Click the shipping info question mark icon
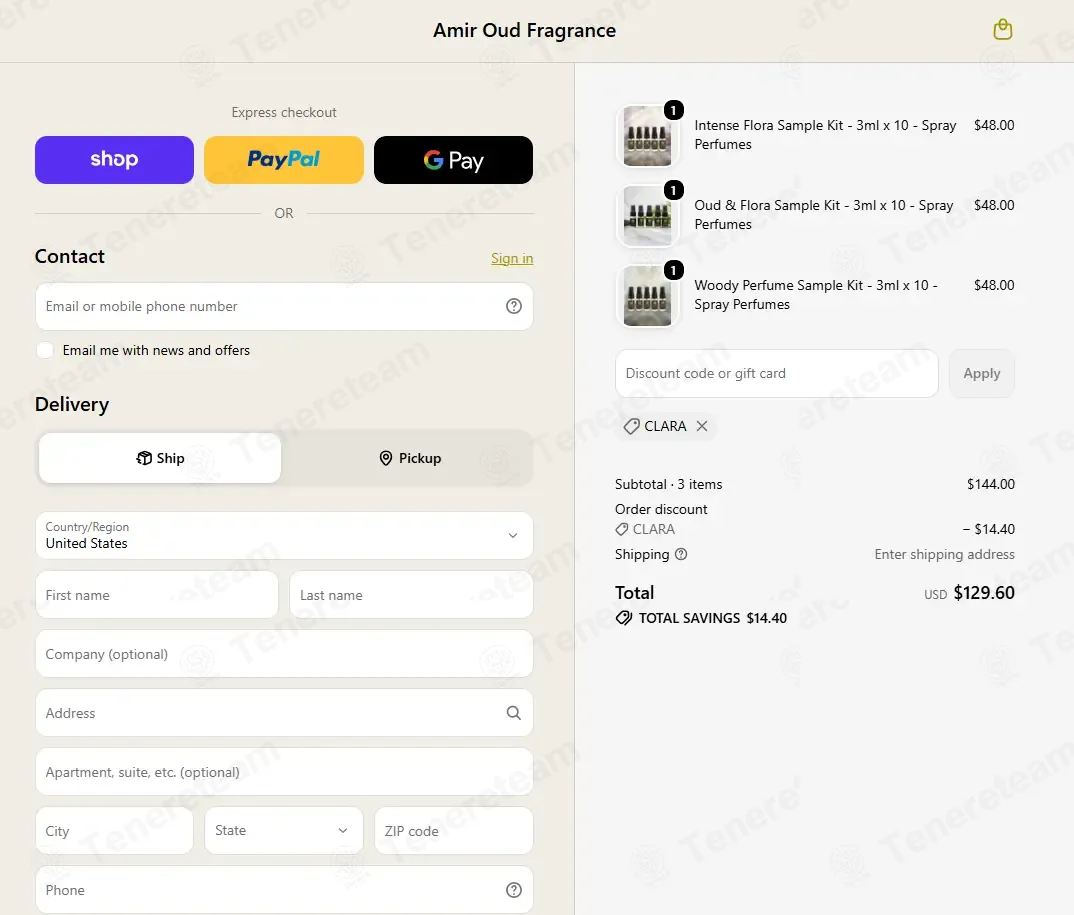Viewport: 1074px width, 915px height. pyautogui.click(x=681, y=554)
